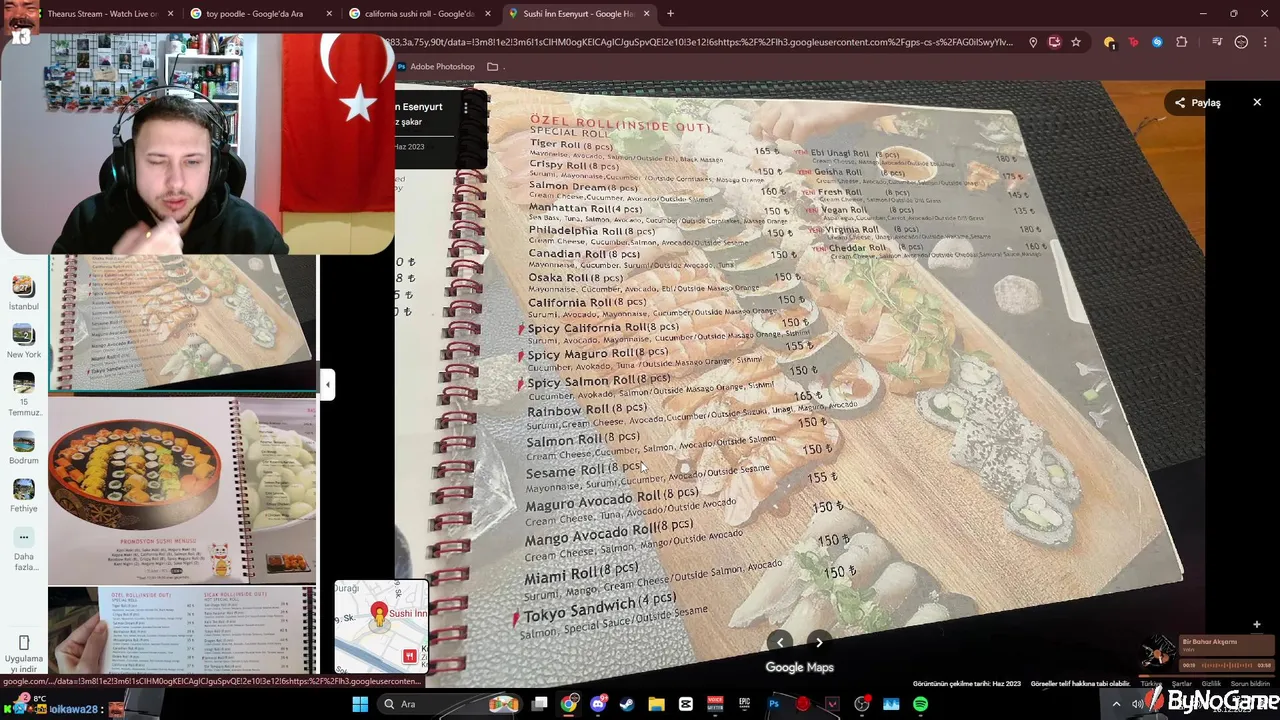The height and width of the screenshot is (720, 1280).
Task: Open the Photos app on the taskbar
Action: pos(891,704)
